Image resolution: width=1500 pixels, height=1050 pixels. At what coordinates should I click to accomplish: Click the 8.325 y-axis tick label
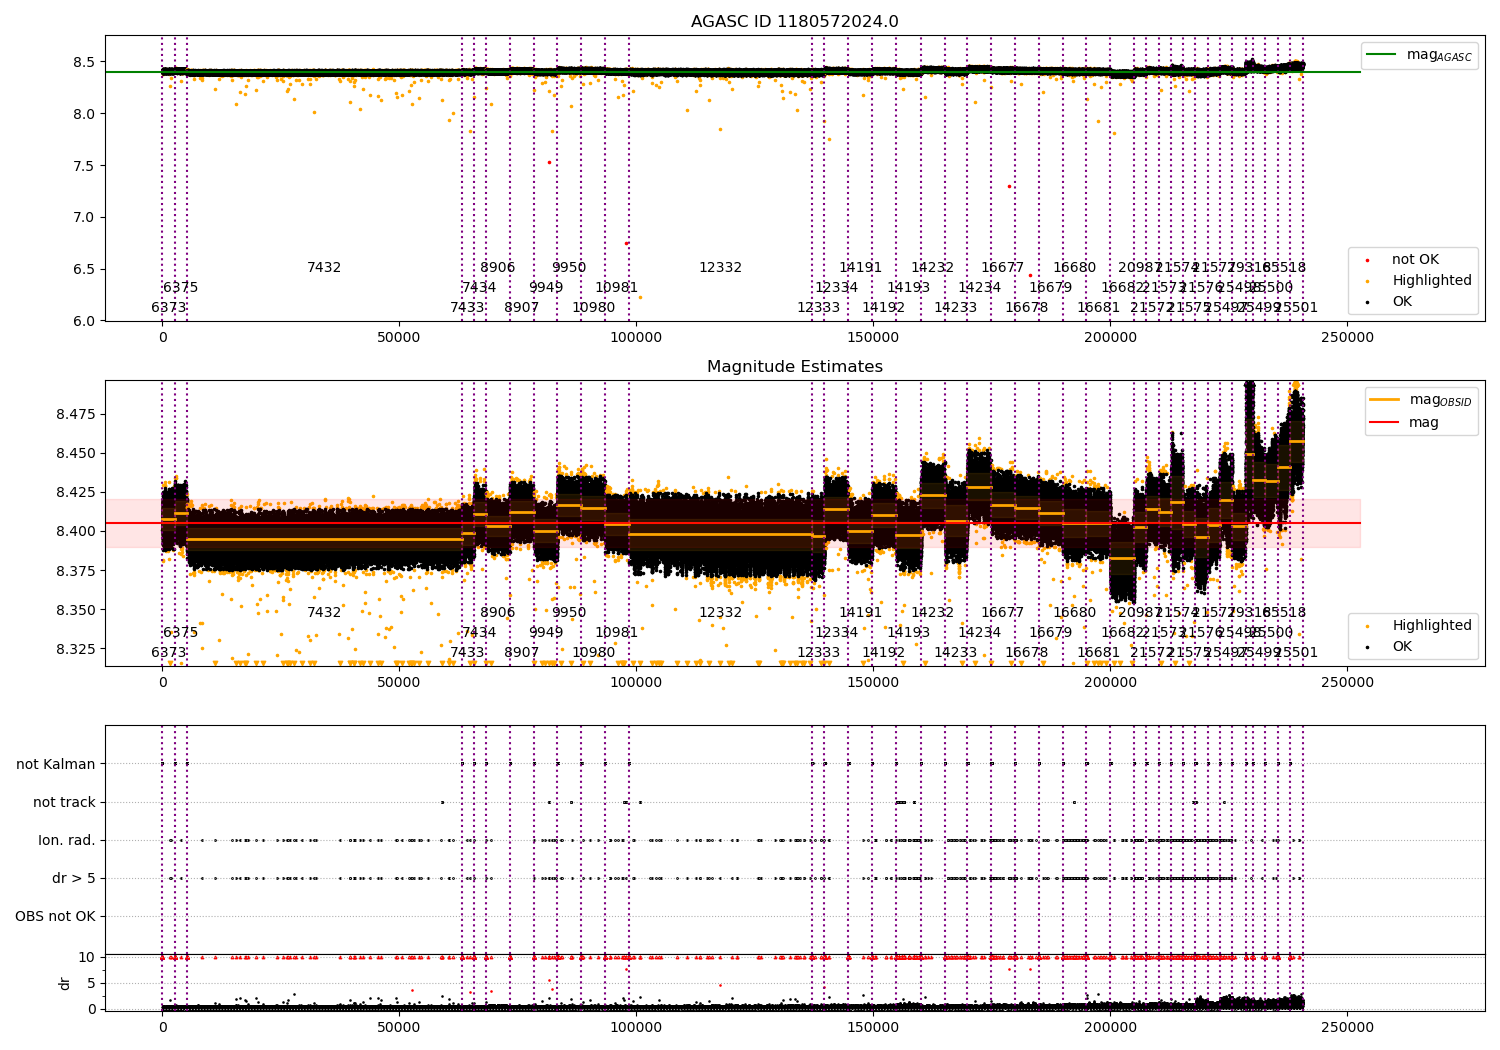click(x=76, y=650)
